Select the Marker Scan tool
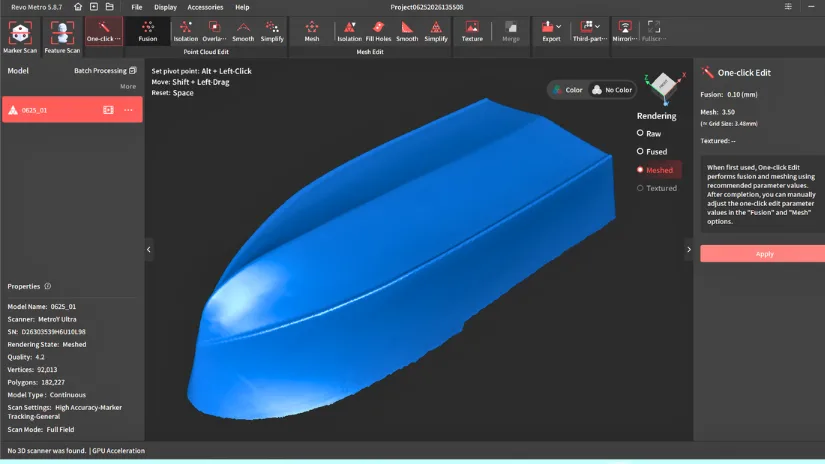This screenshot has width=825, height=464. click(x=20, y=37)
